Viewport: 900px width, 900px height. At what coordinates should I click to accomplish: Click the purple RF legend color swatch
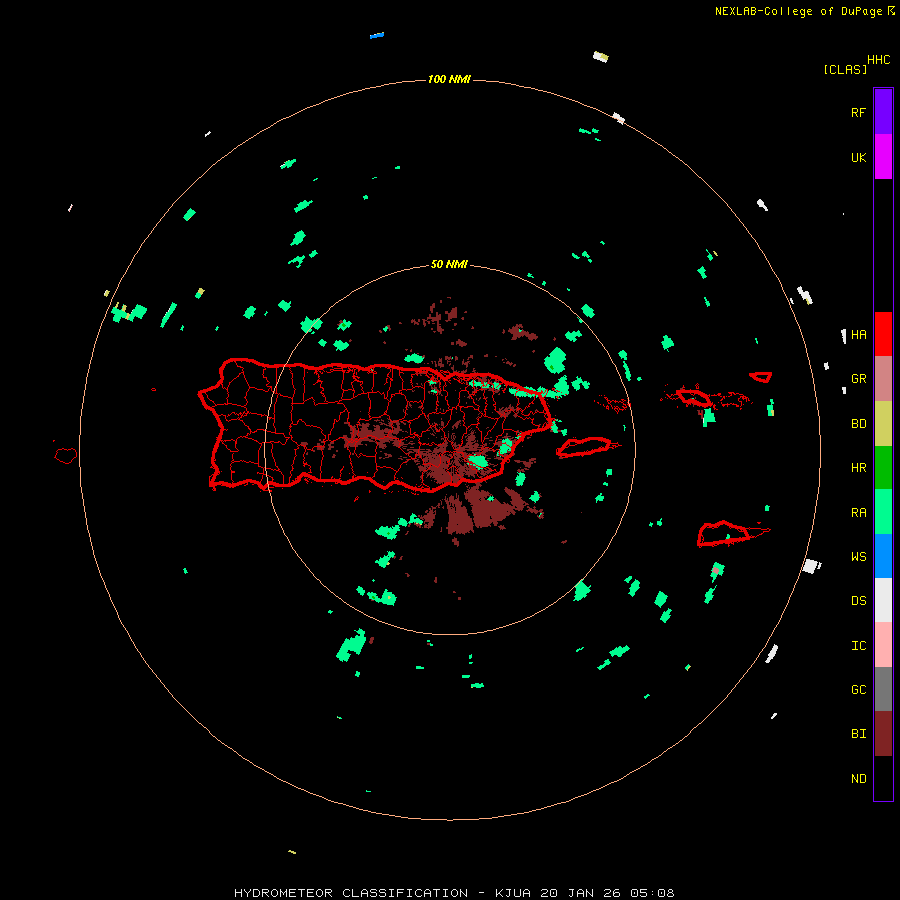(883, 112)
